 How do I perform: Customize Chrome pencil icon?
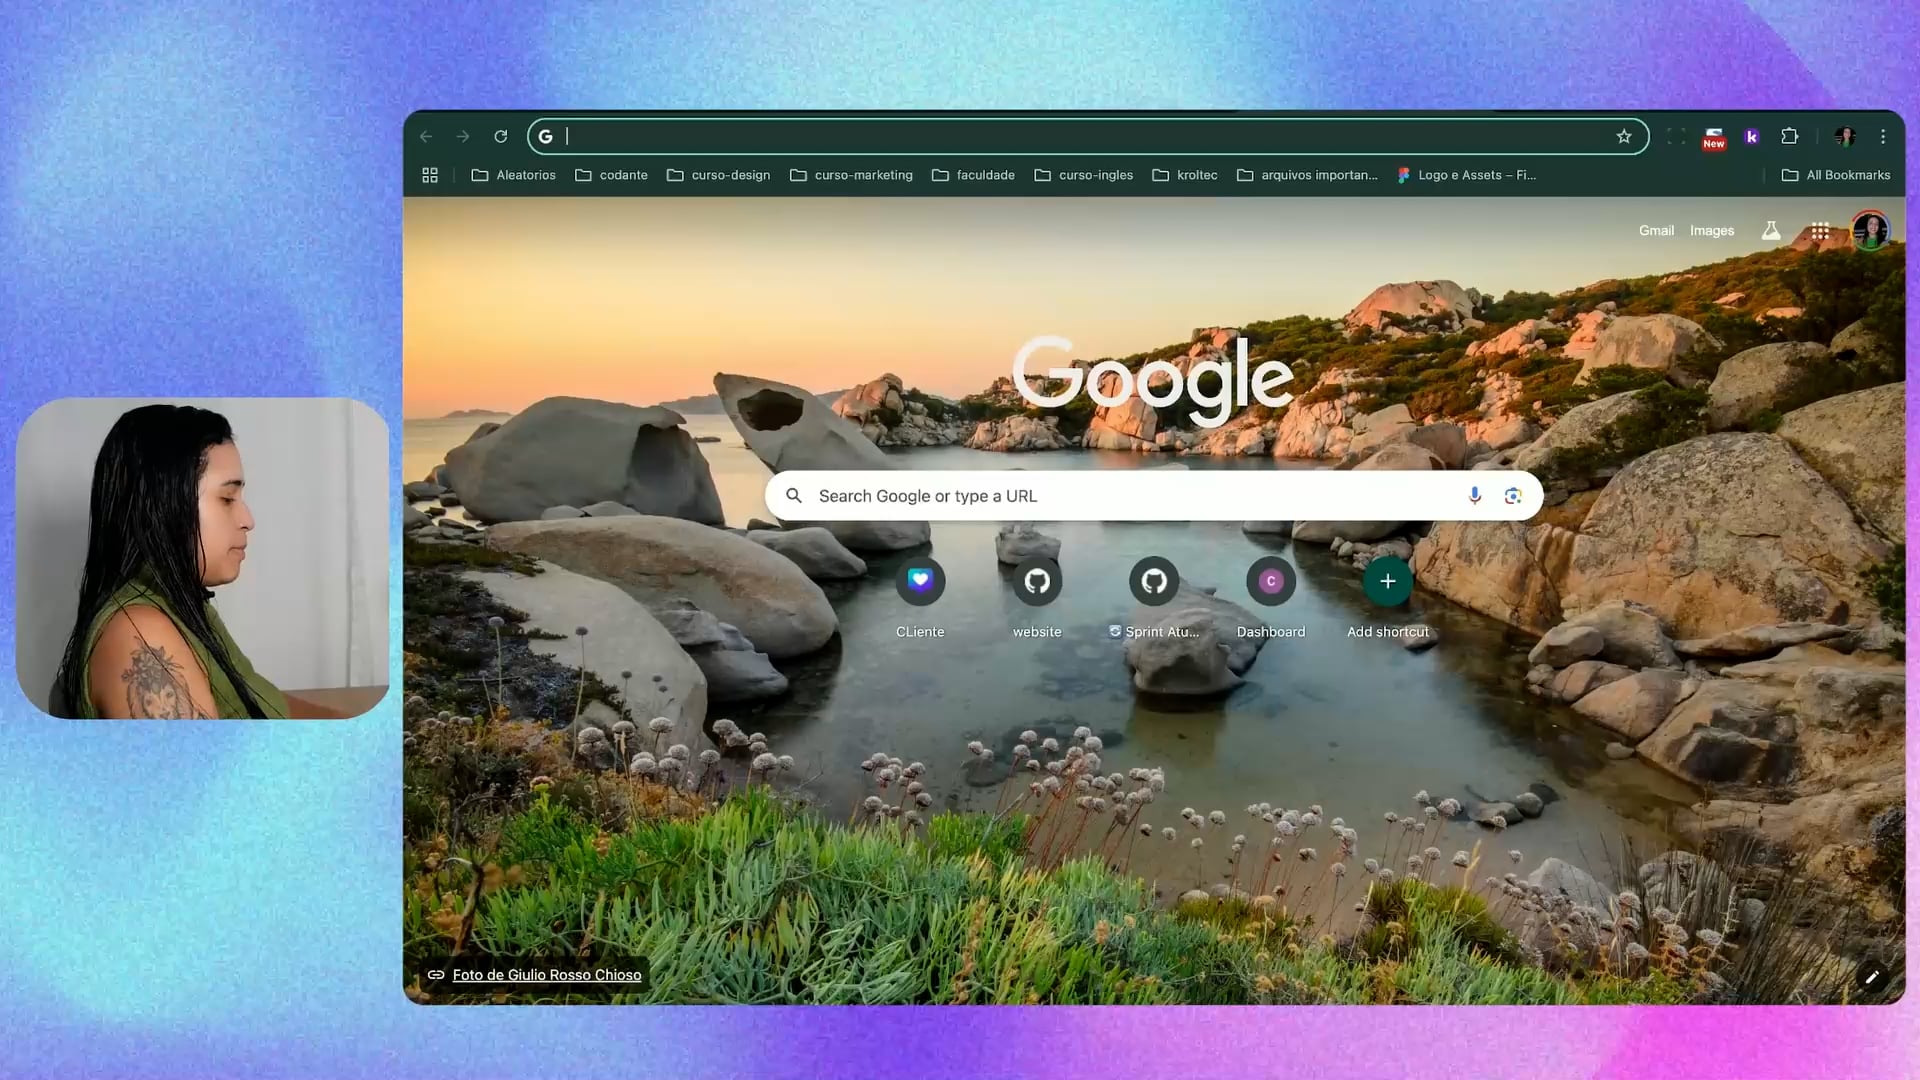[x=1872, y=977]
